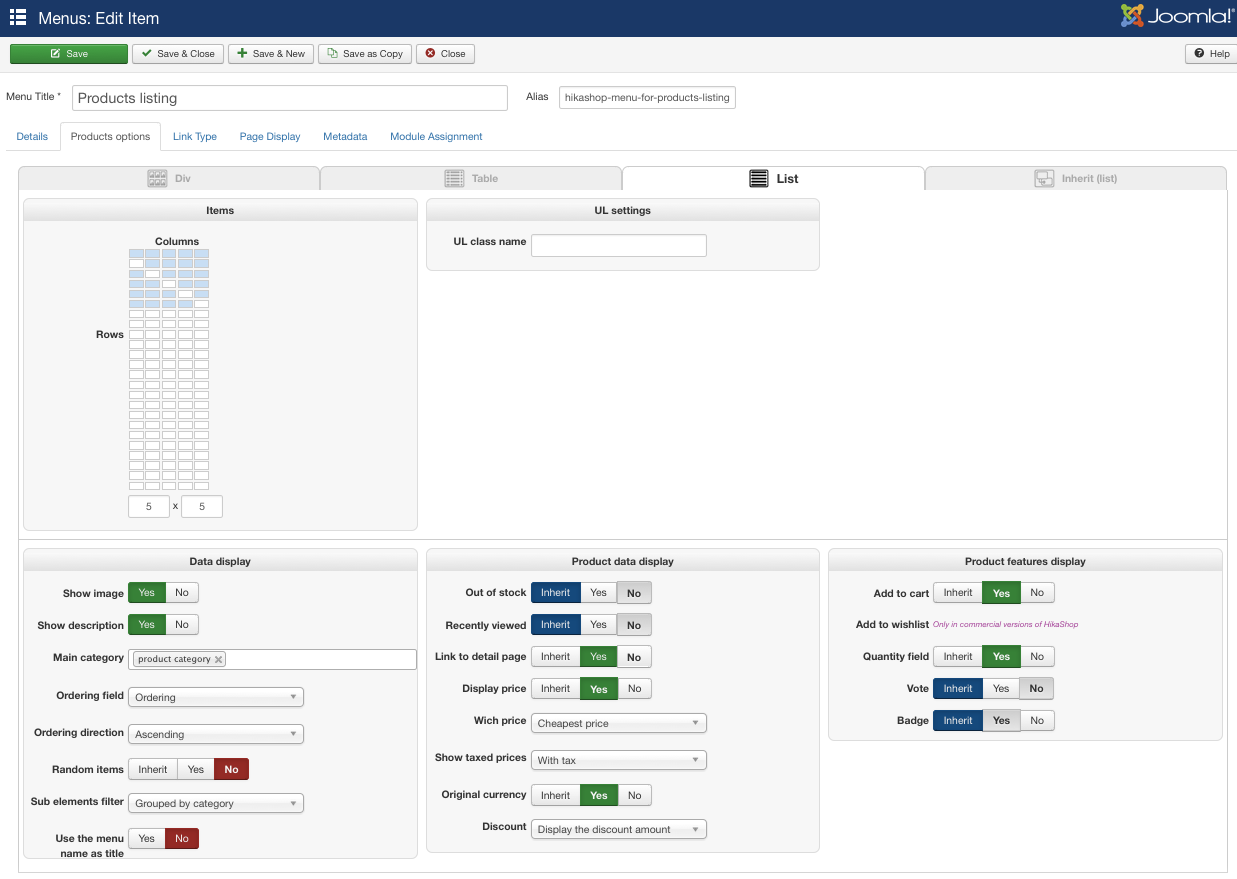This screenshot has height=879, width=1237.
Task: Set Use the menu name as title to Yes
Action: click(146, 838)
